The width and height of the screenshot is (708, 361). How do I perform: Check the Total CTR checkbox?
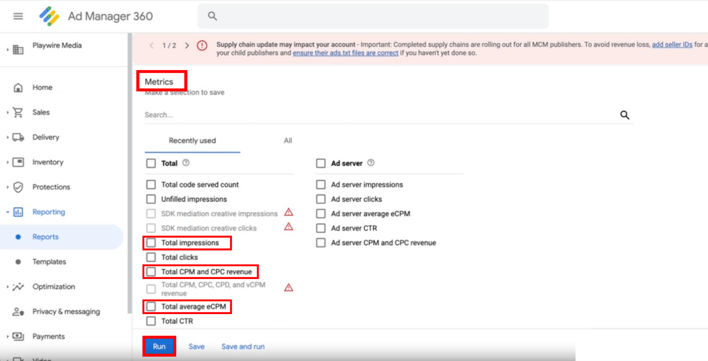(x=151, y=321)
